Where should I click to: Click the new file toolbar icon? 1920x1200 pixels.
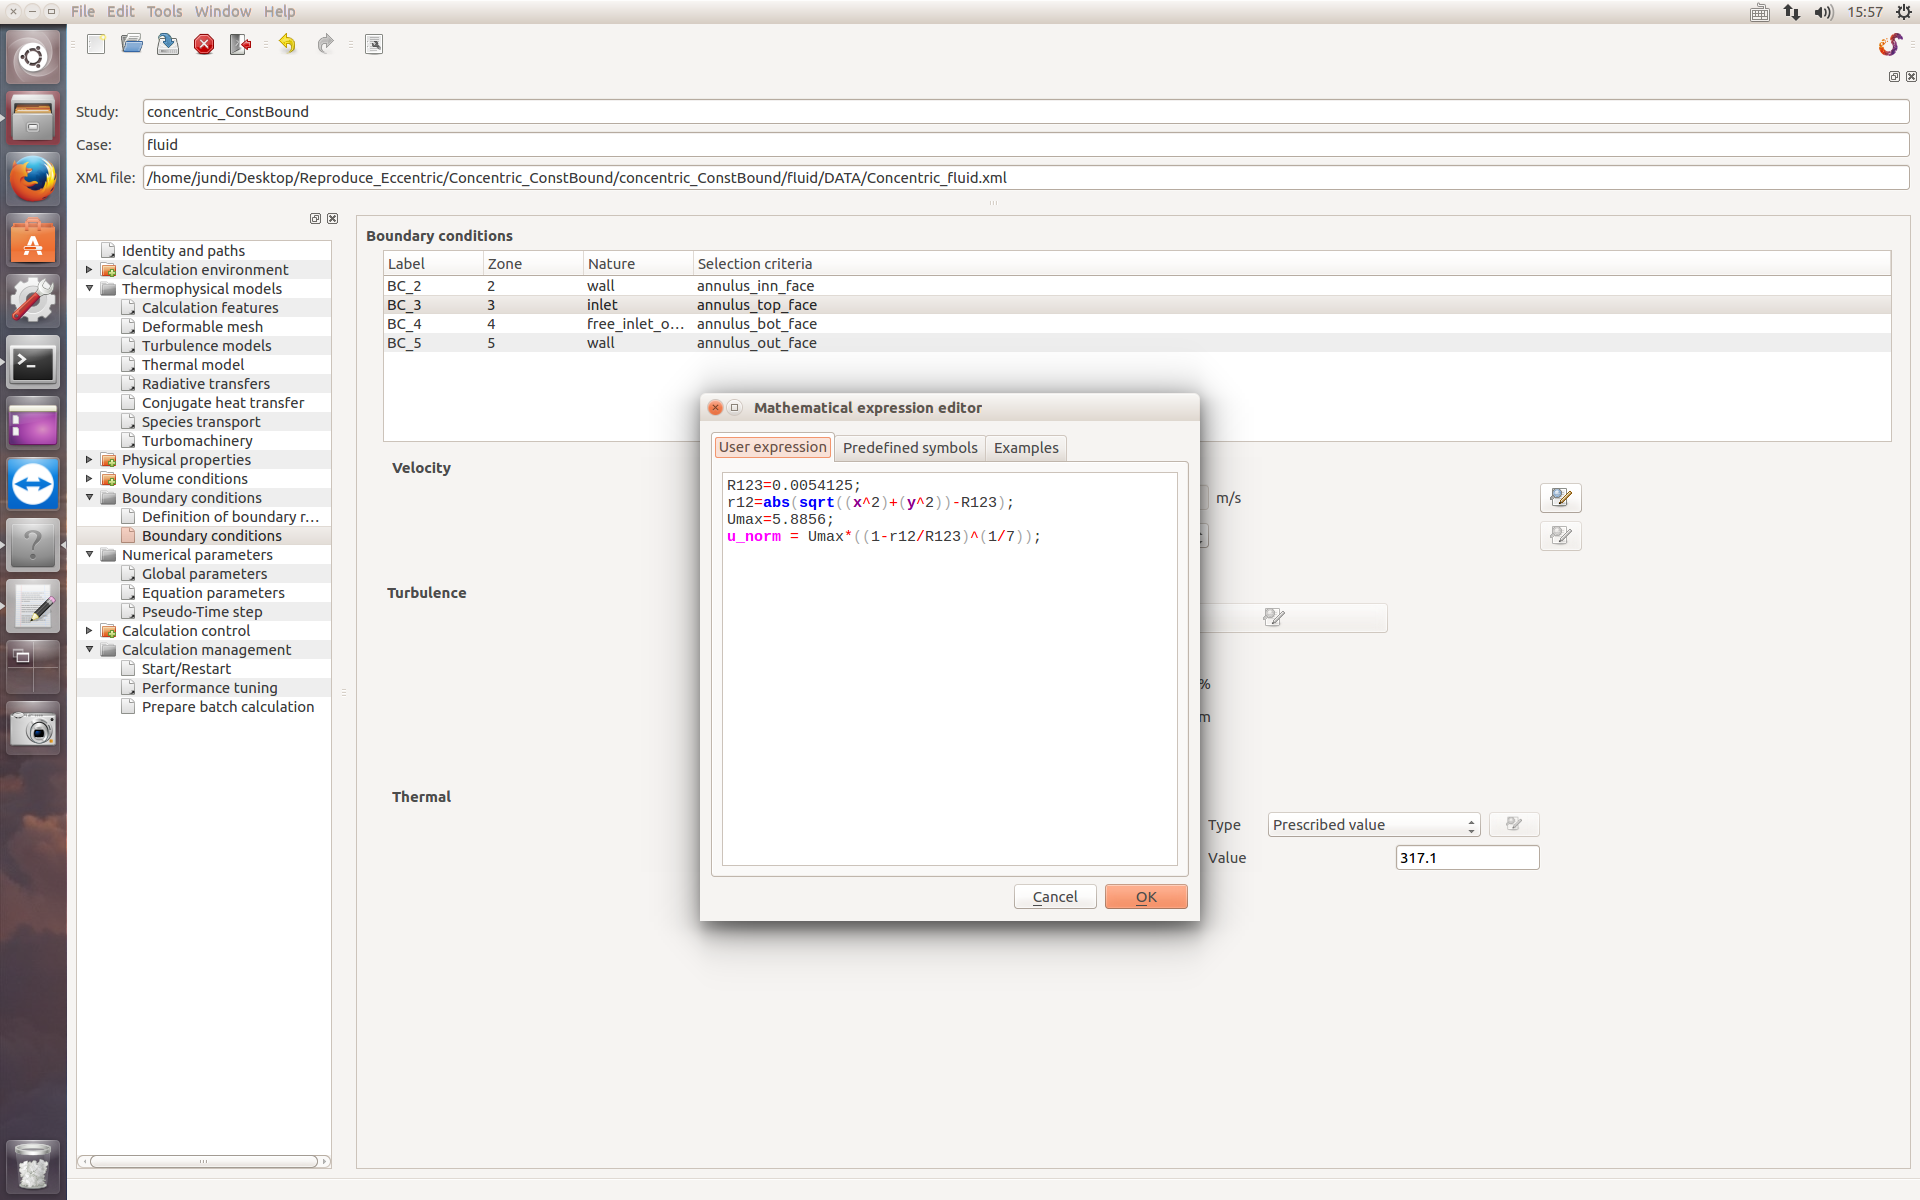(x=96, y=44)
